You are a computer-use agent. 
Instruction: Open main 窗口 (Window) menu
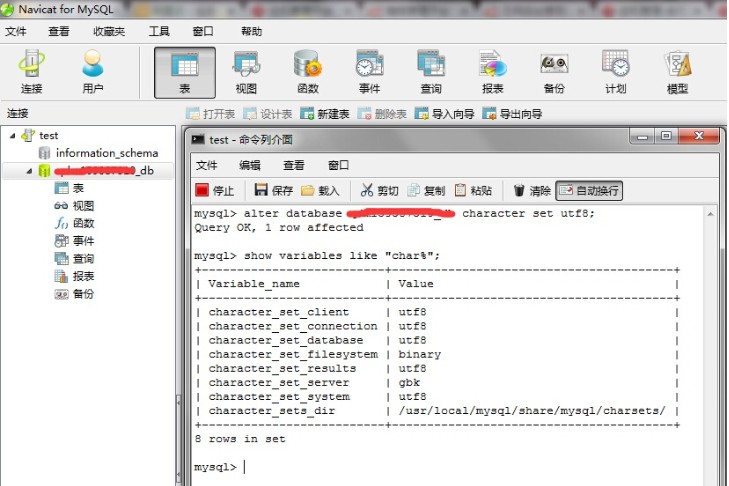203,31
